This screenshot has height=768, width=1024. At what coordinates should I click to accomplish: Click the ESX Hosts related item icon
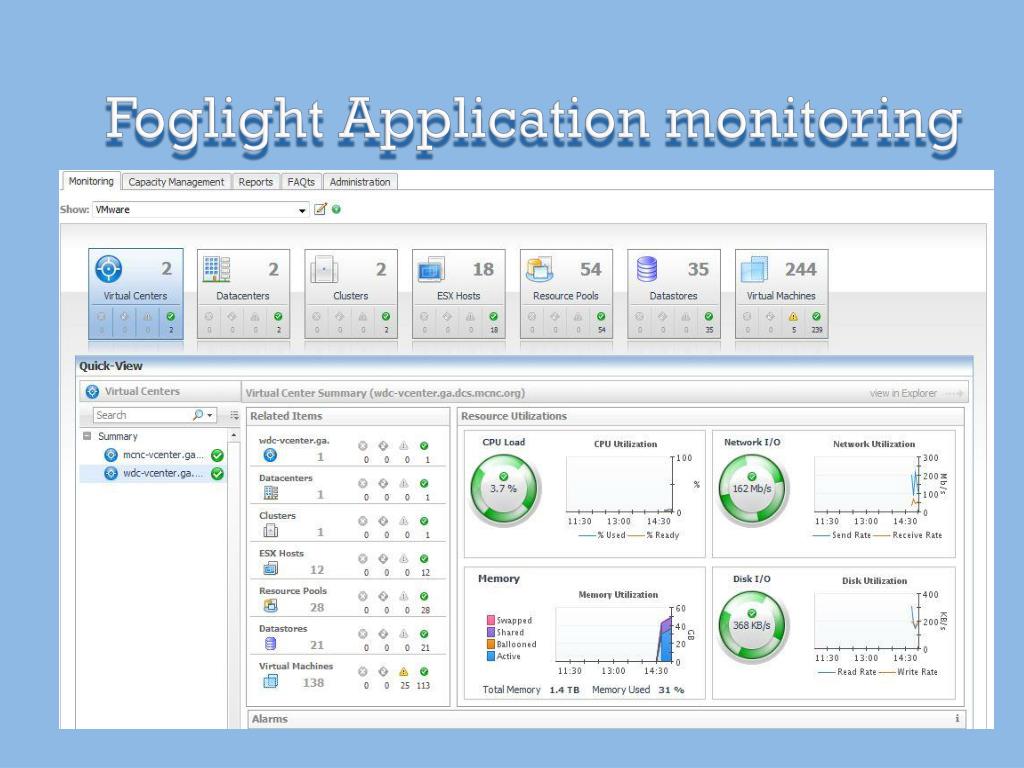point(270,568)
